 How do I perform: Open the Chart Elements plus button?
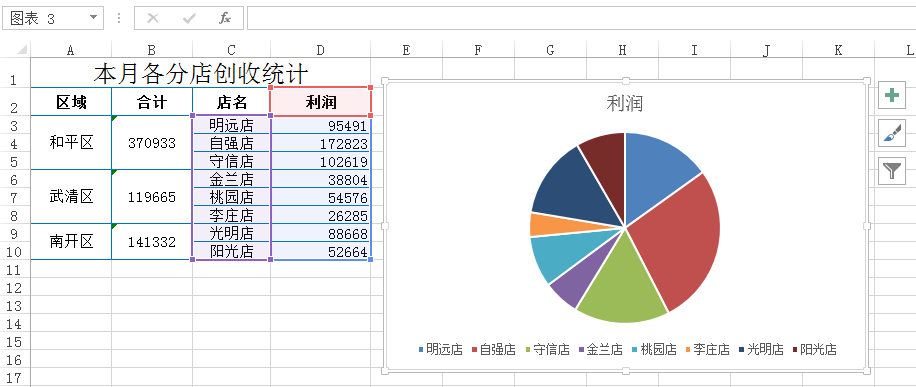pyautogui.click(x=891, y=95)
